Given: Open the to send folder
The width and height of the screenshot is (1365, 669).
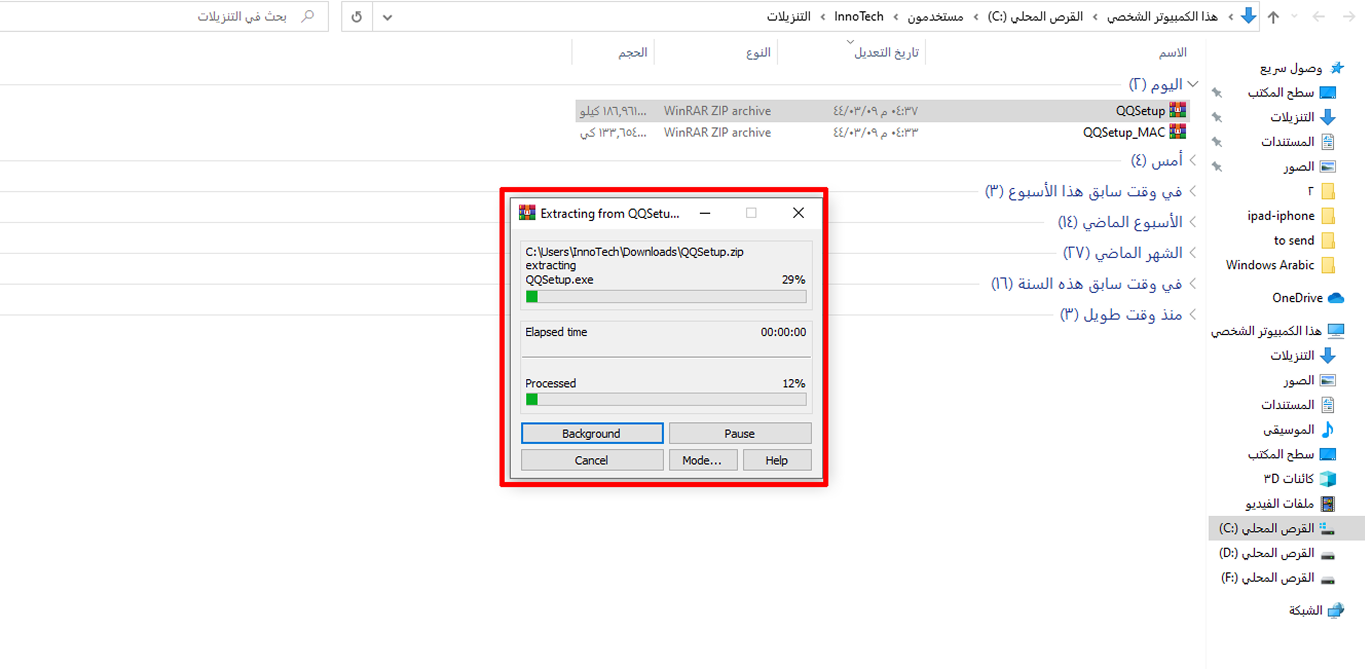Looking at the screenshot, I should 1304,240.
